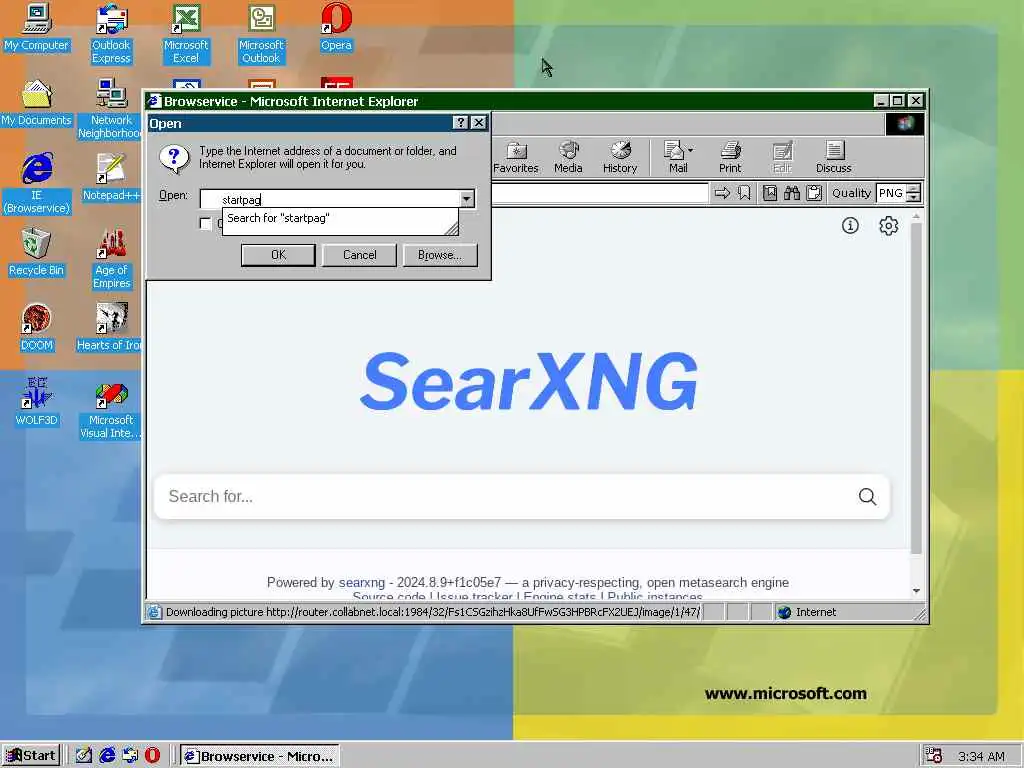The image size is (1024, 768).
Task: Open the My Computer desktop icon
Action: [x=36, y=28]
